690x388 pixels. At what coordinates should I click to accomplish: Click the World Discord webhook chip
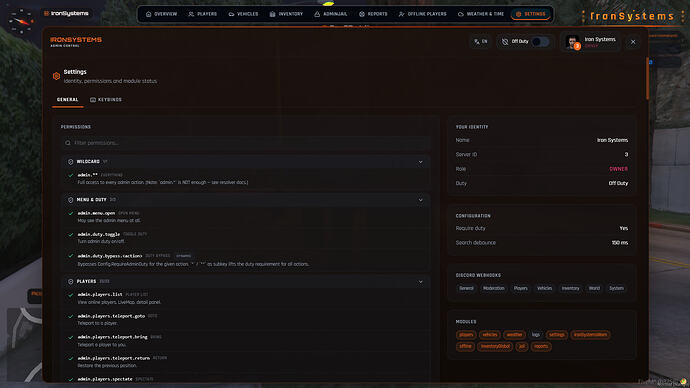click(594, 289)
